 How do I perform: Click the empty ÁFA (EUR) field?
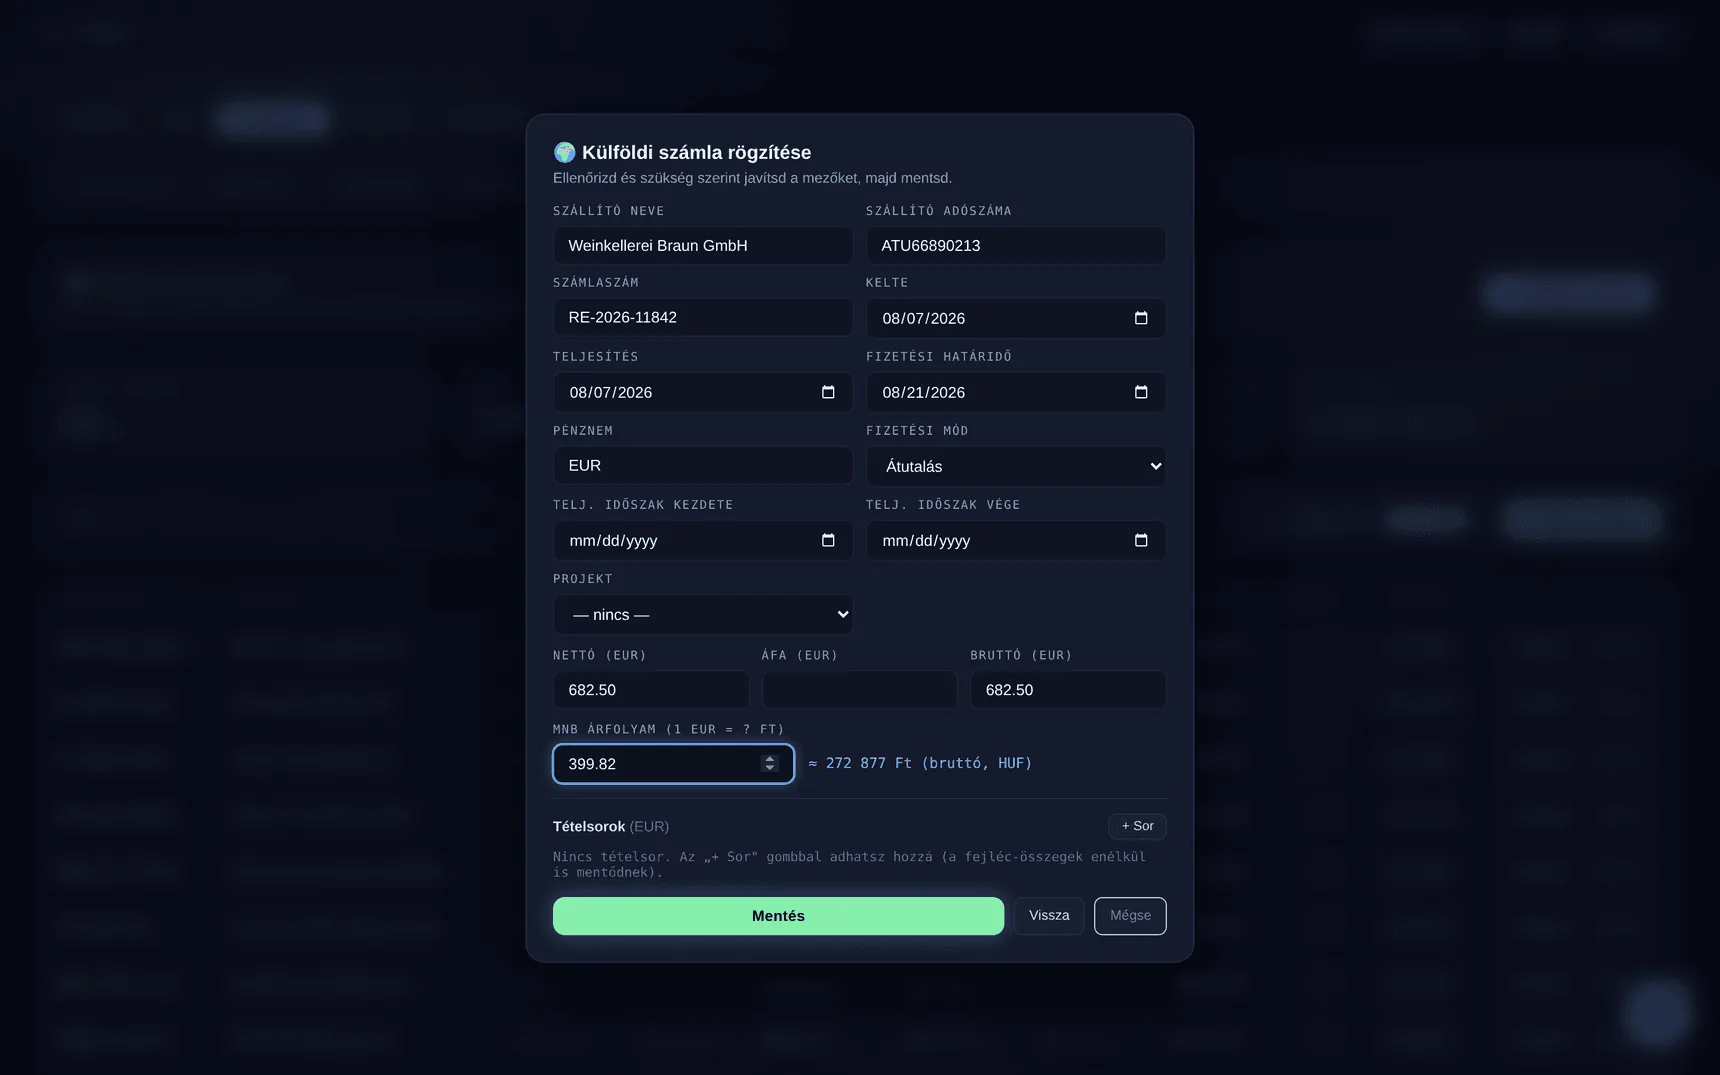click(859, 690)
